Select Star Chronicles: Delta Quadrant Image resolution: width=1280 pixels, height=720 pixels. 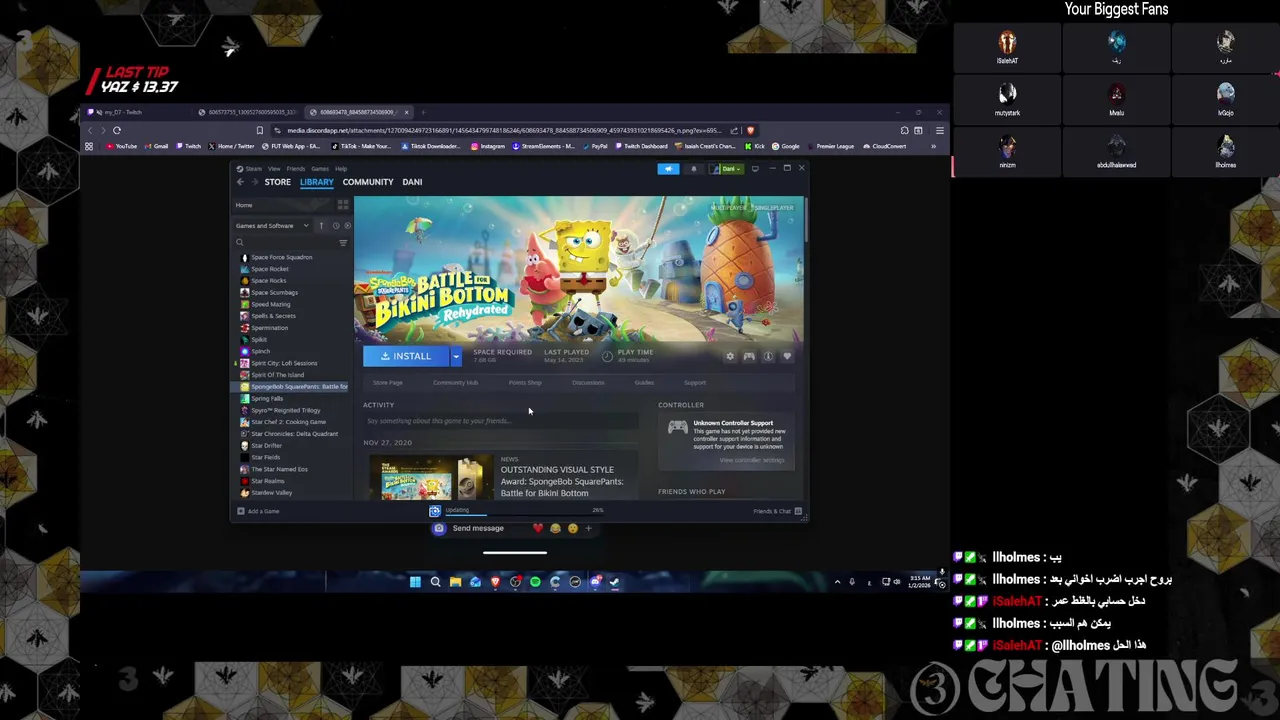coord(294,434)
